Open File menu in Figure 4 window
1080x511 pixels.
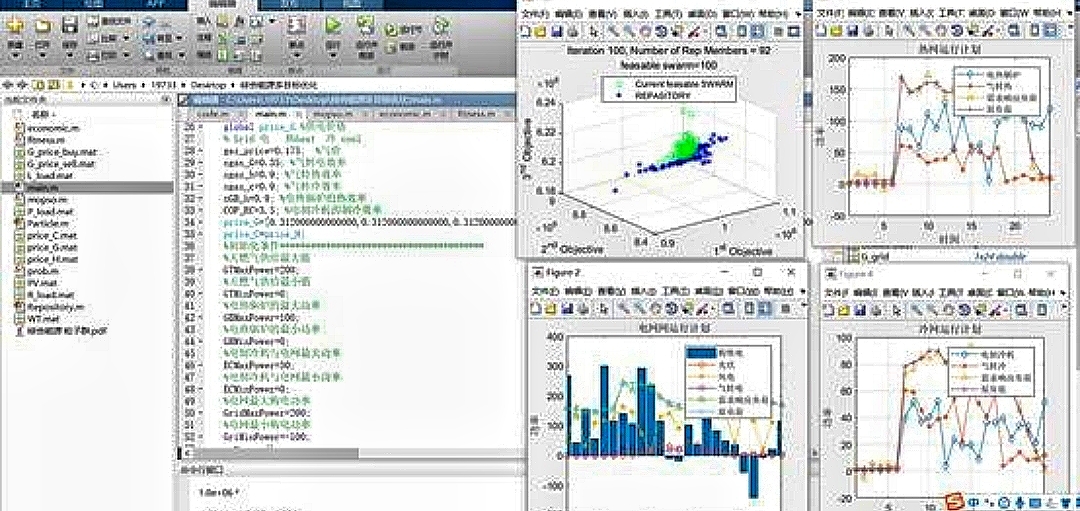(x=838, y=293)
